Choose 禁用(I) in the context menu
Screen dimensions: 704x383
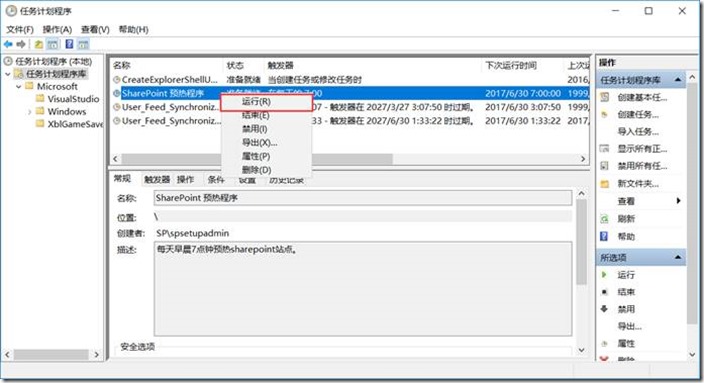[266, 129]
